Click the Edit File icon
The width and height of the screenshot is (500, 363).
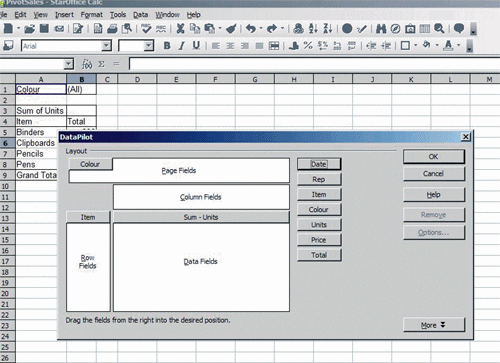click(x=78, y=29)
